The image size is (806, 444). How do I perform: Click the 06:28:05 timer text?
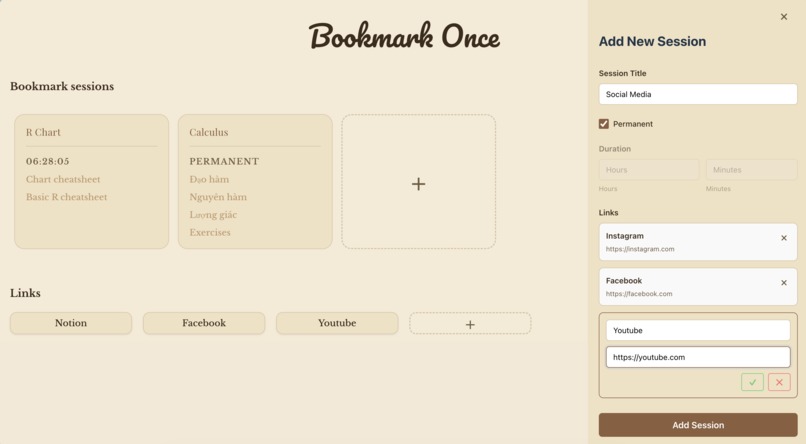[48, 161]
